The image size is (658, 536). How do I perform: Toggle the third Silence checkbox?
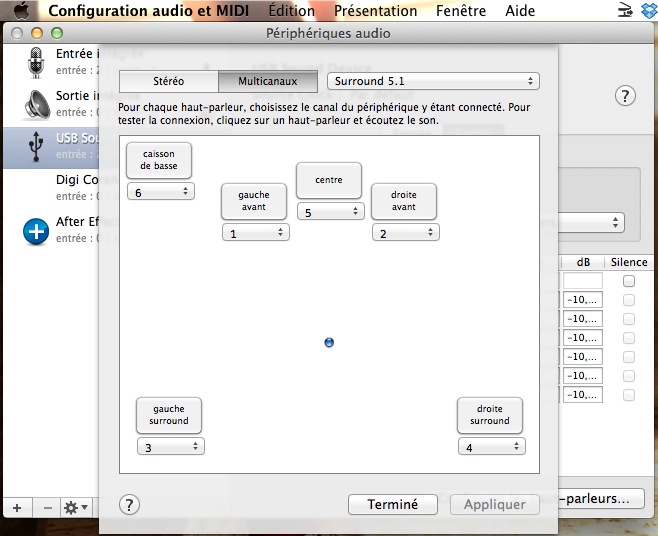coord(629,319)
